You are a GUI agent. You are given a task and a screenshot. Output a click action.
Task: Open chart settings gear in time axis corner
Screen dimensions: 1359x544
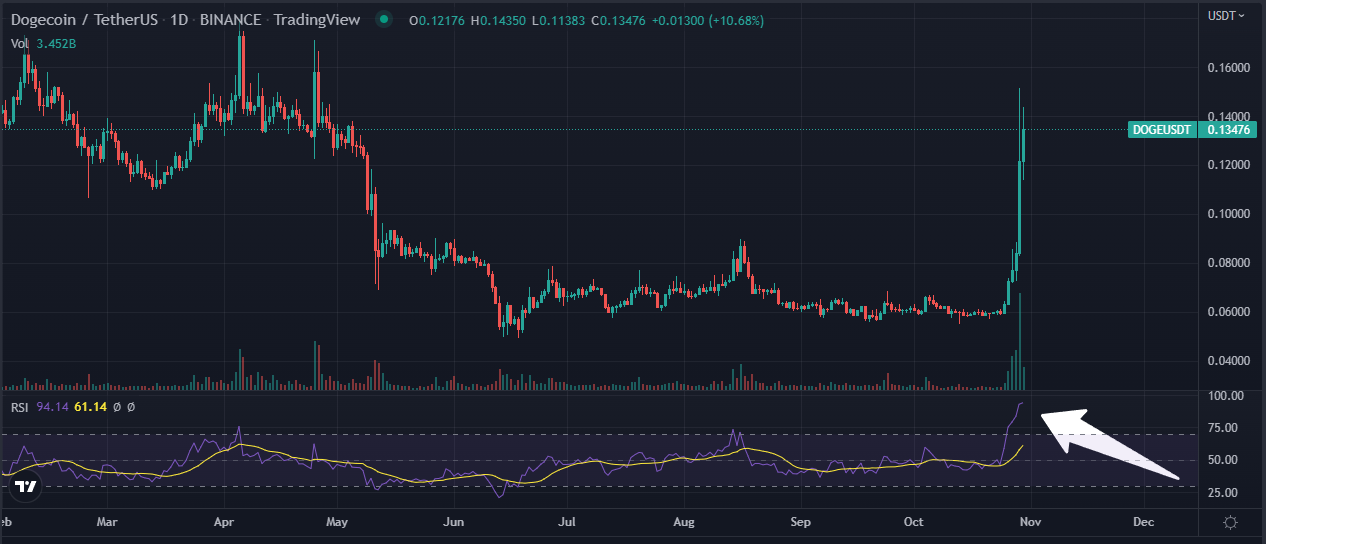point(1231,522)
